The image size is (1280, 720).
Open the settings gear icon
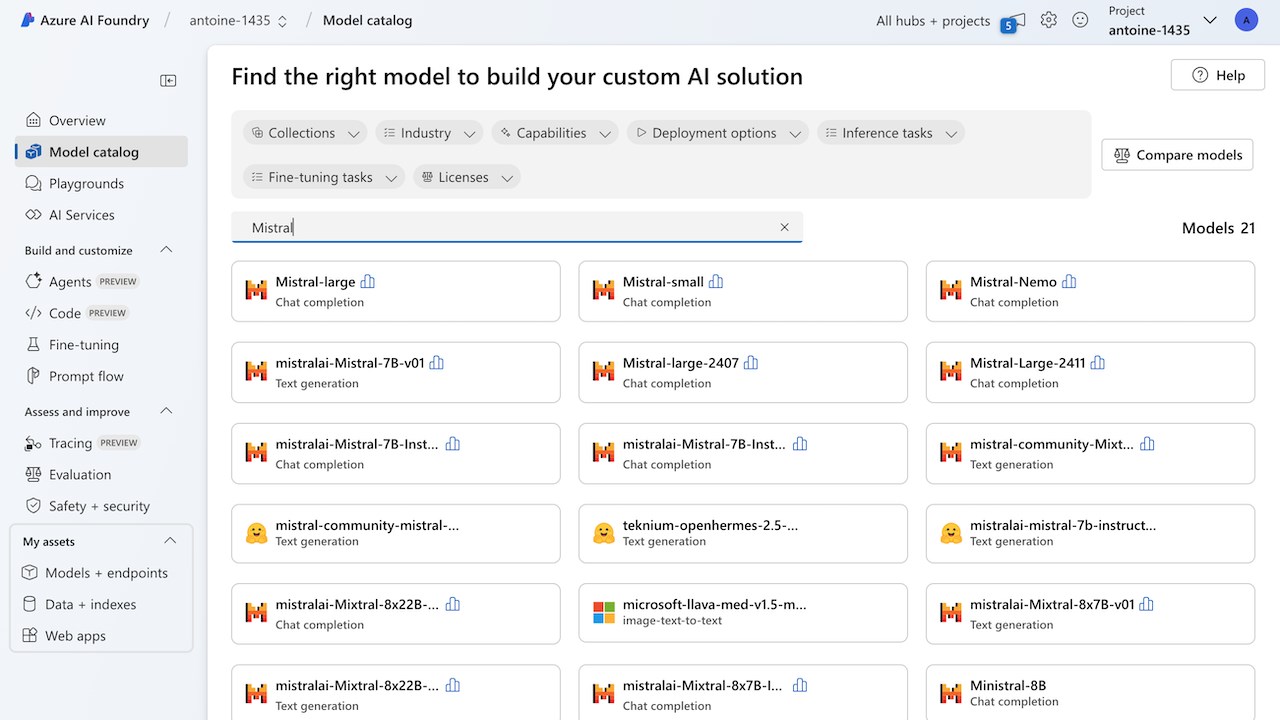tap(1048, 20)
